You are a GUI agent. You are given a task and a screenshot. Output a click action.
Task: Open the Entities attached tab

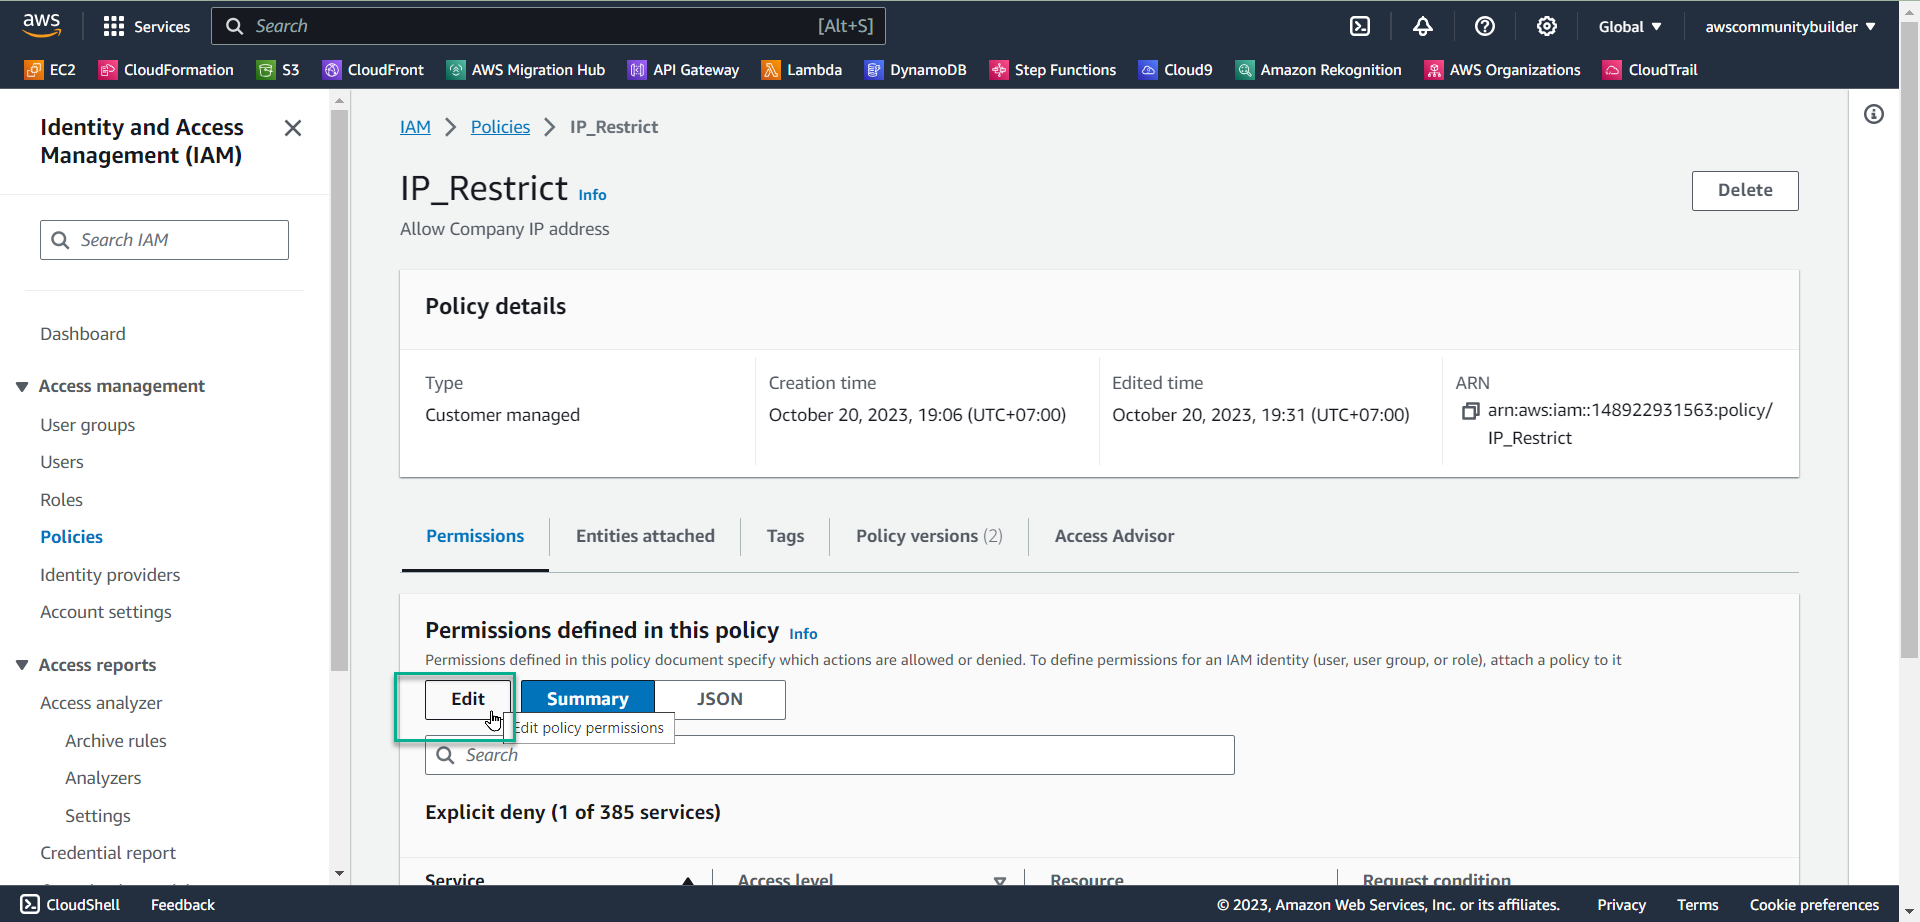point(645,536)
